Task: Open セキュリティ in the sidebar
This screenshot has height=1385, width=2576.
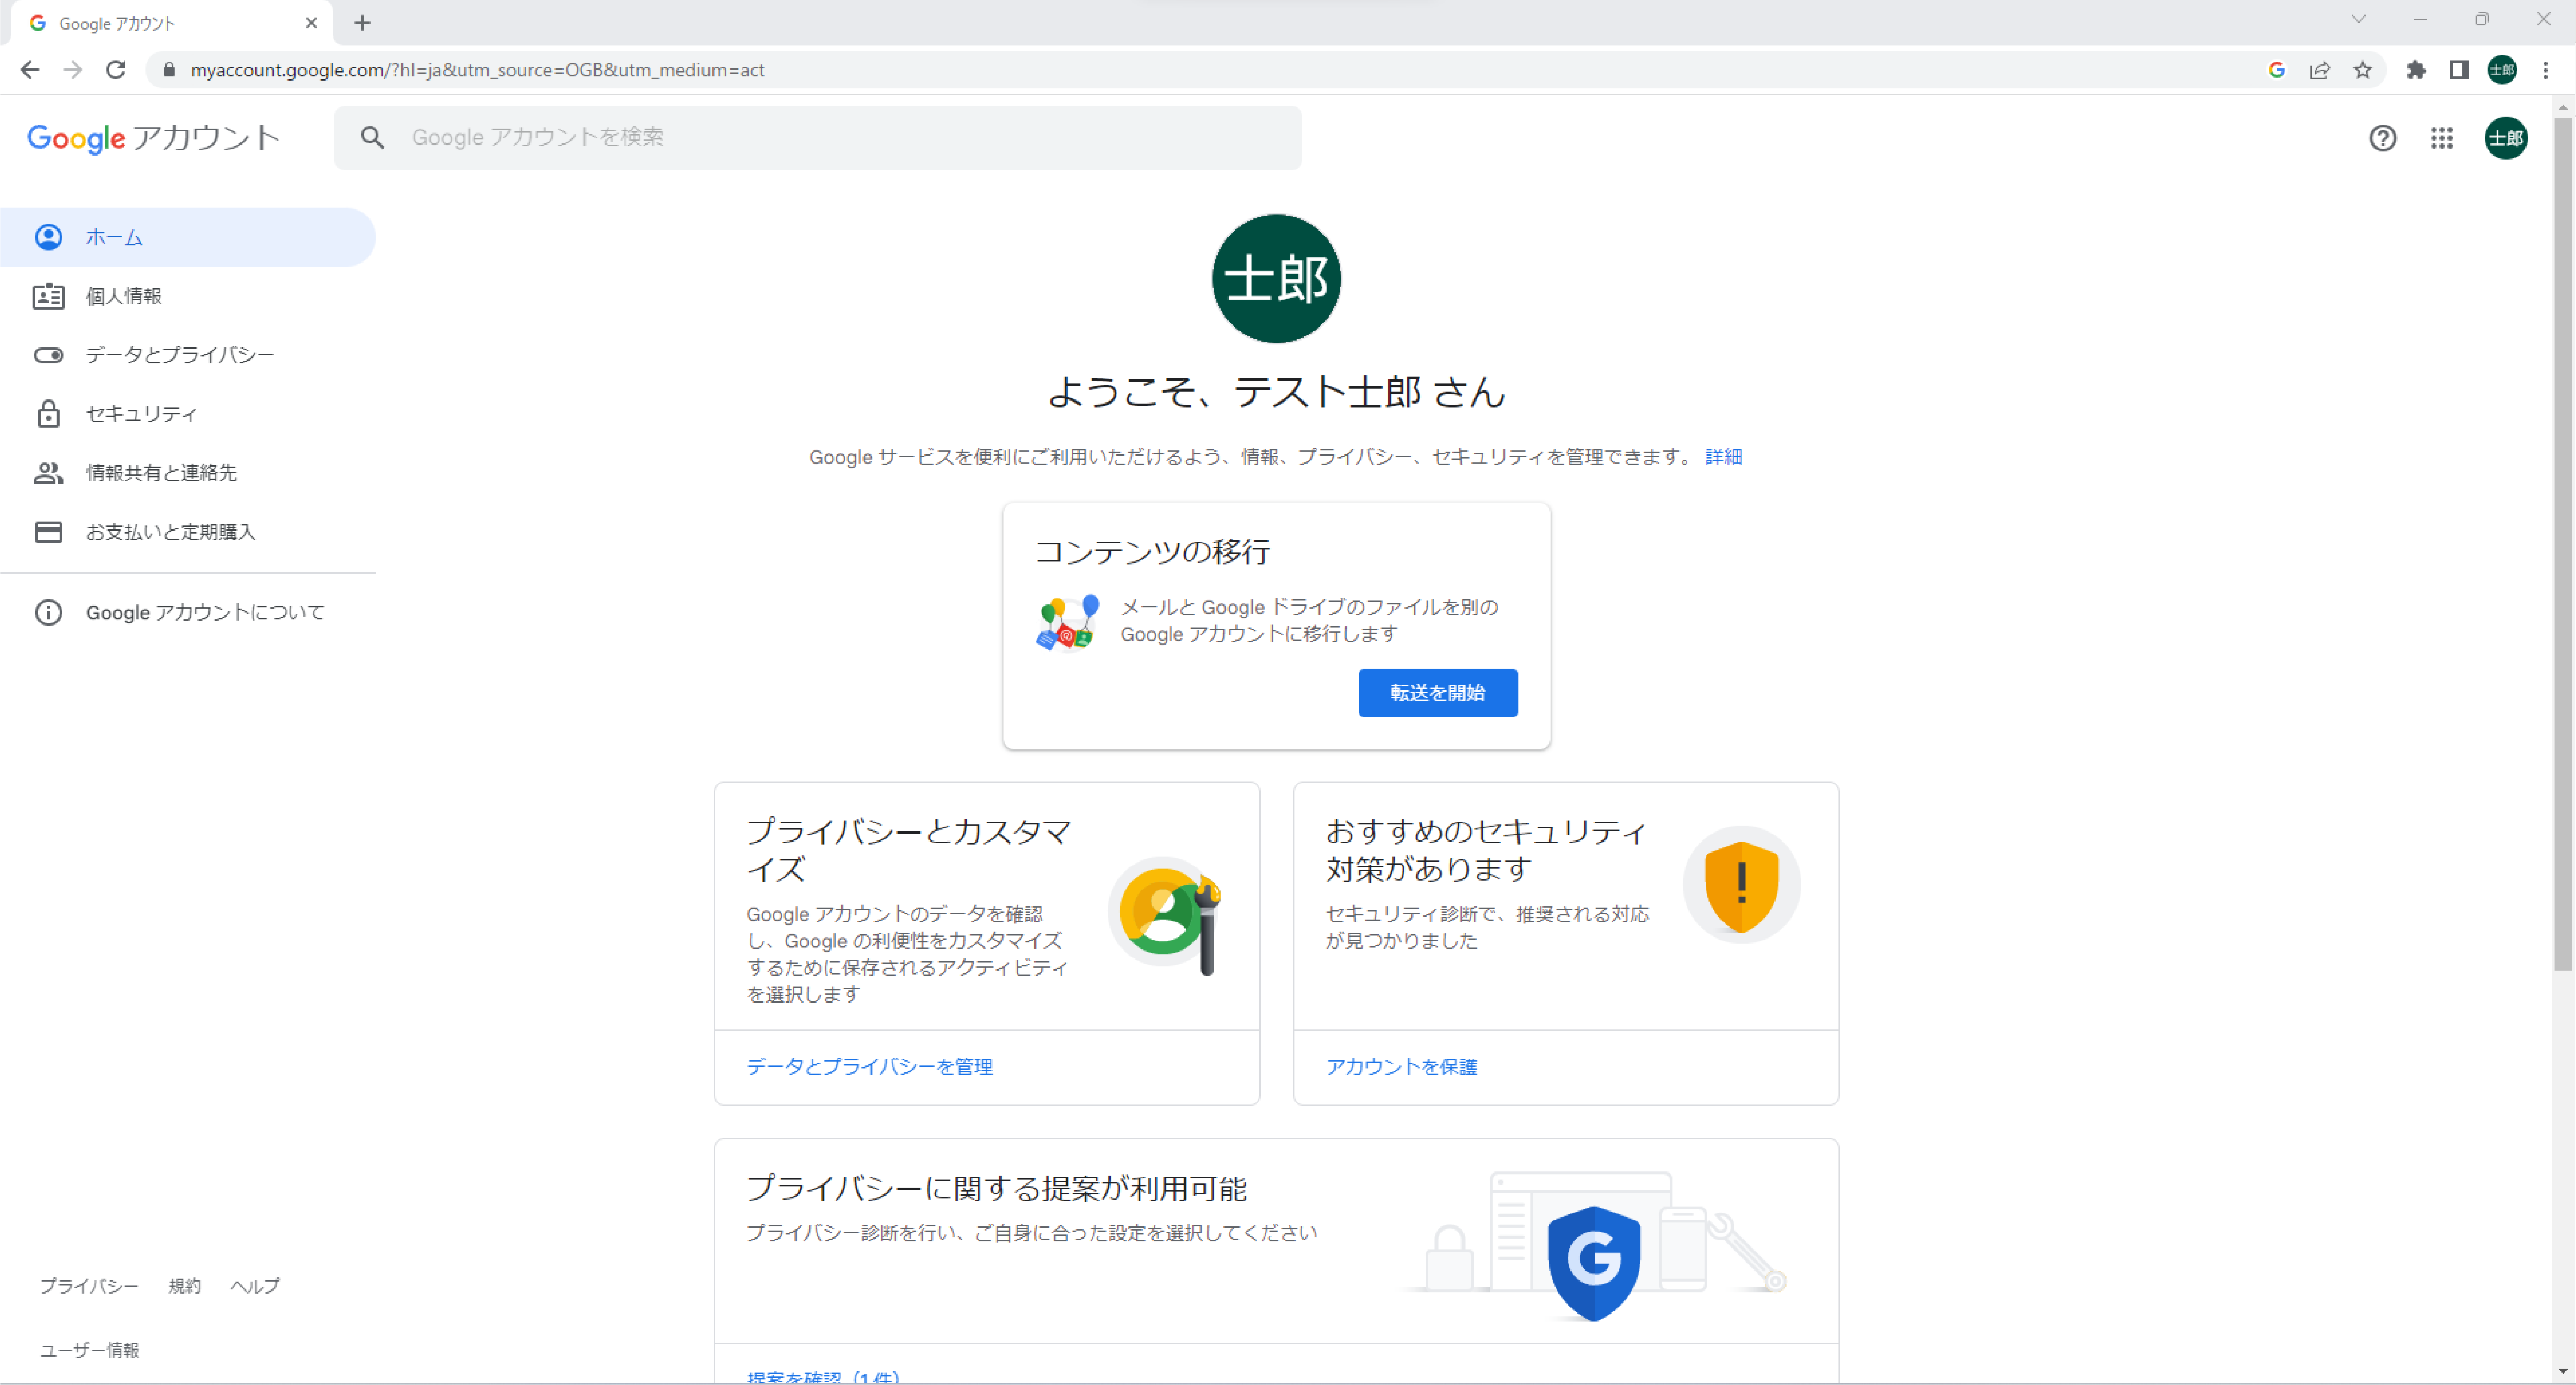Action: tap(187, 414)
